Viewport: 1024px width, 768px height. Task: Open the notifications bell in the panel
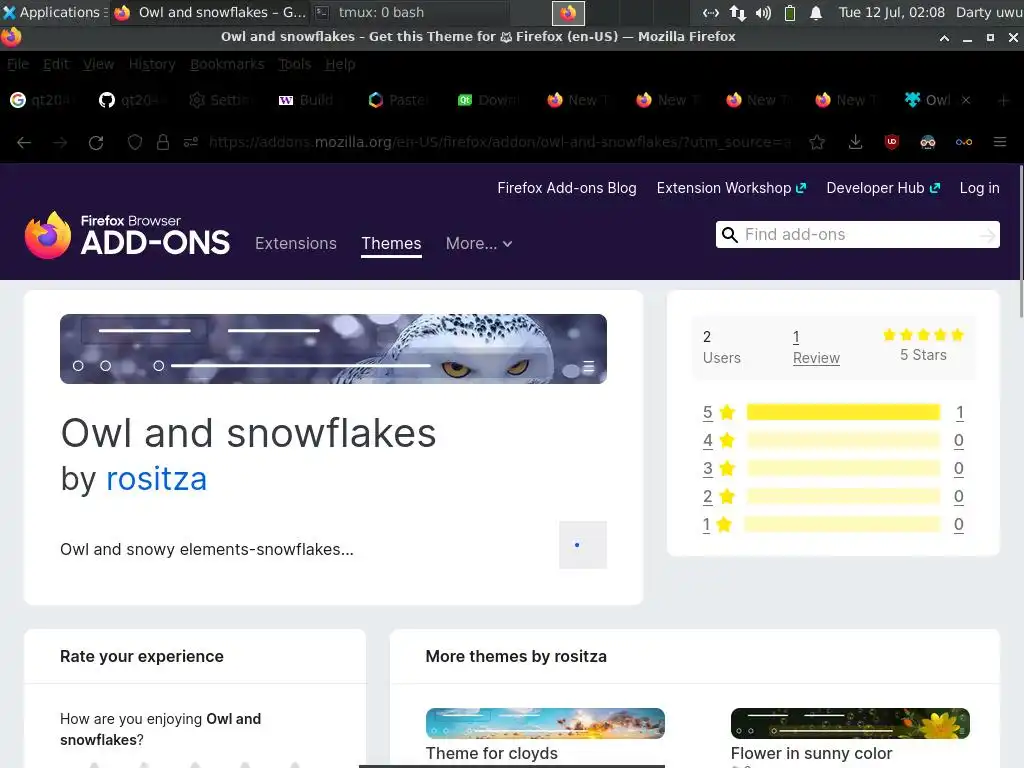(x=816, y=12)
